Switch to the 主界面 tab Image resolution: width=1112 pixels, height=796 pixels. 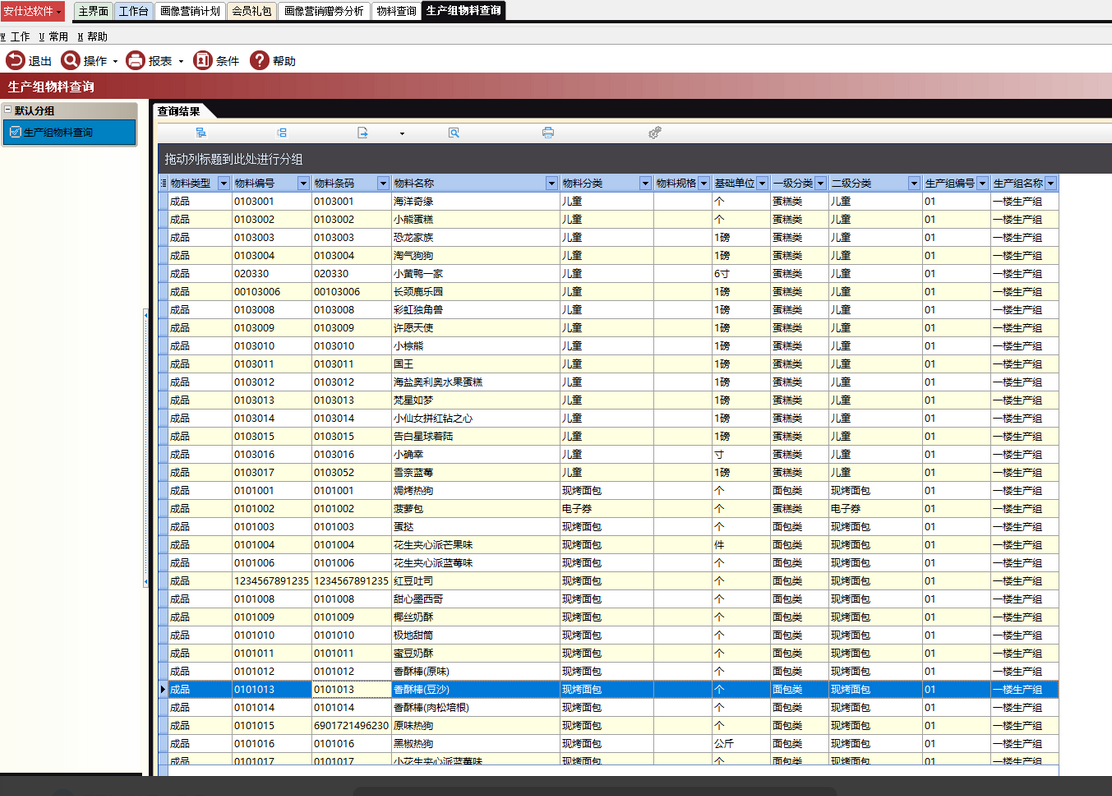[93, 11]
